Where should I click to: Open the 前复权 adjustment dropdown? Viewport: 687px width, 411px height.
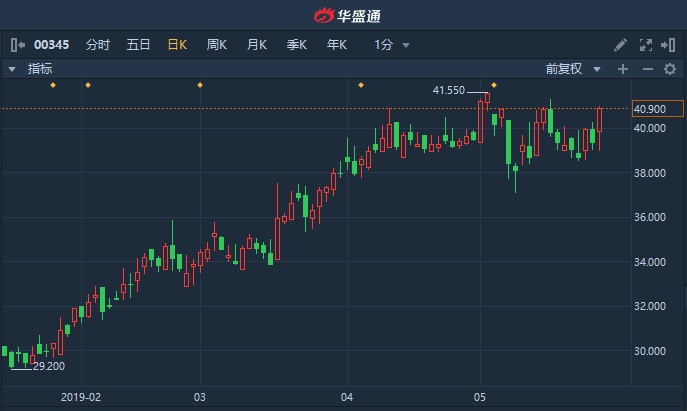(573, 69)
